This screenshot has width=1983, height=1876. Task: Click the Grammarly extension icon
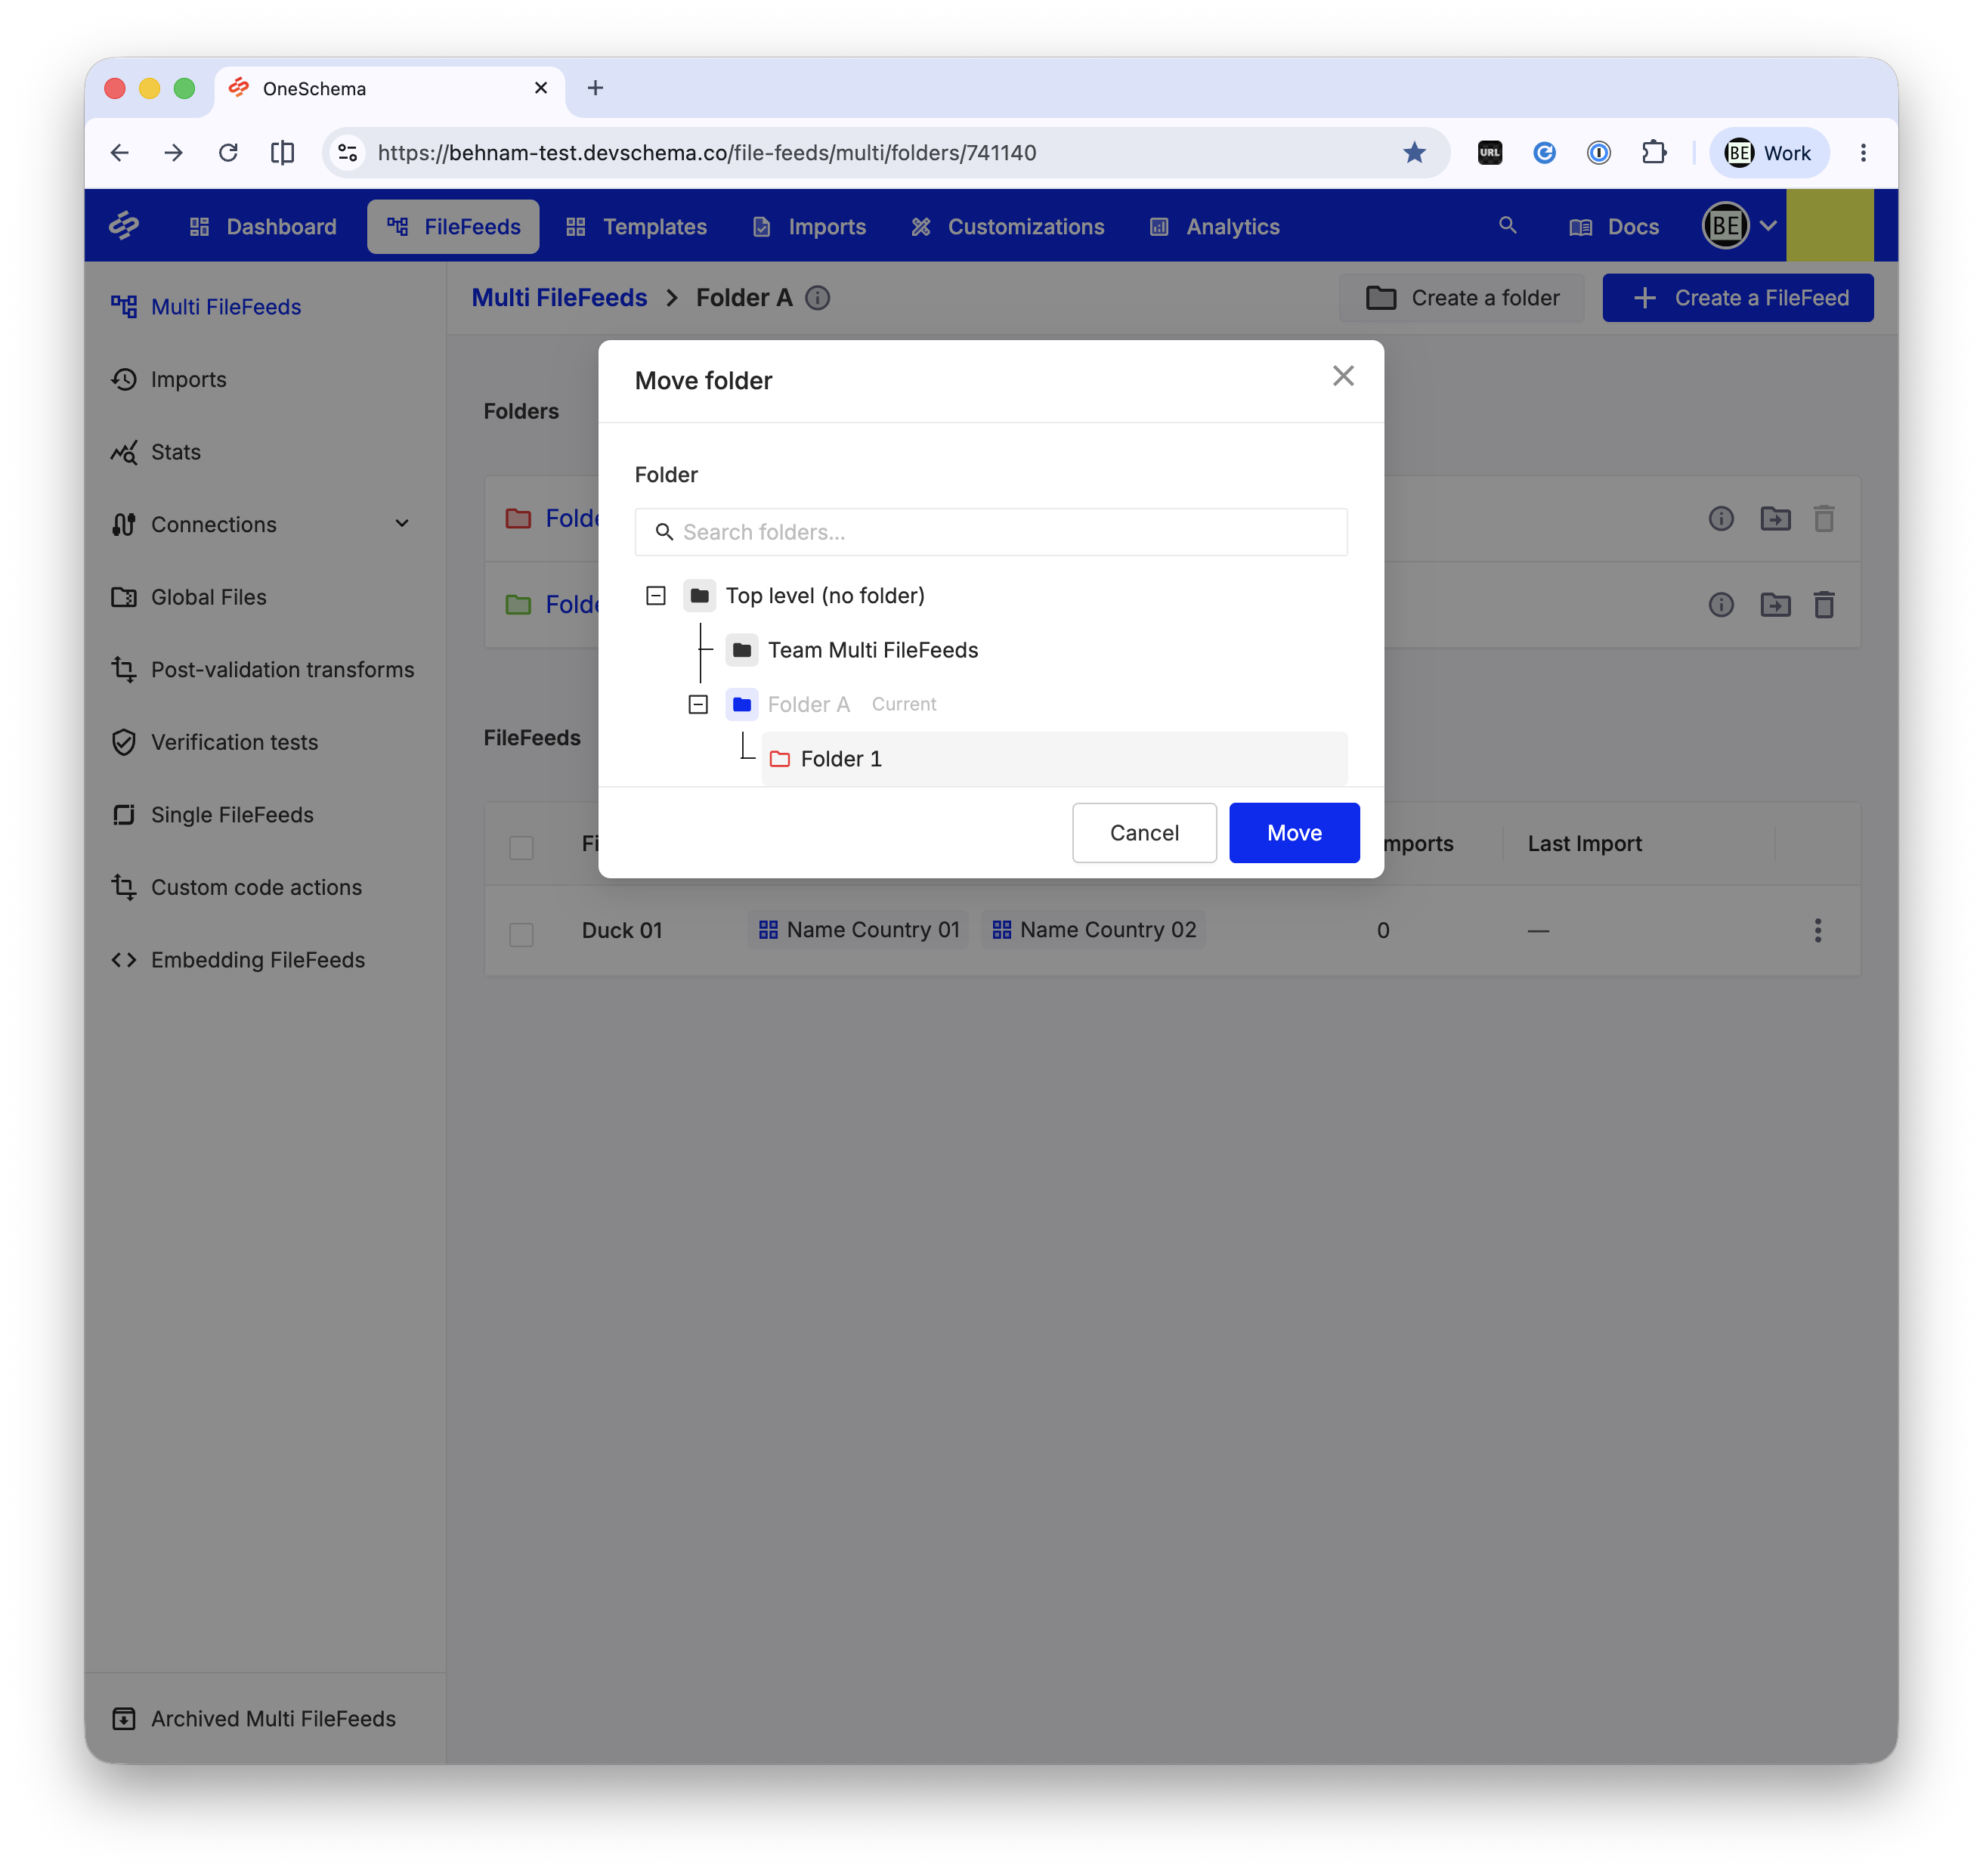[x=1545, y=153]
